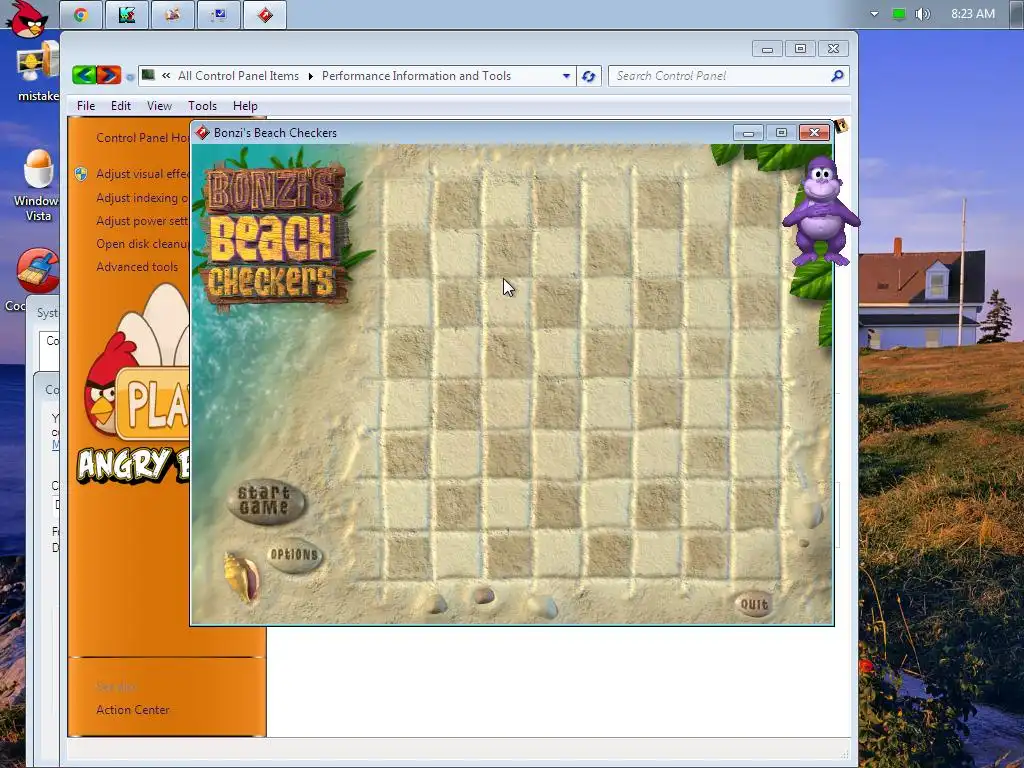This screenshot has width=1024, height=768.
Task: Click the shield icon beside Adjust visual effects
Action: pos(81,174)
